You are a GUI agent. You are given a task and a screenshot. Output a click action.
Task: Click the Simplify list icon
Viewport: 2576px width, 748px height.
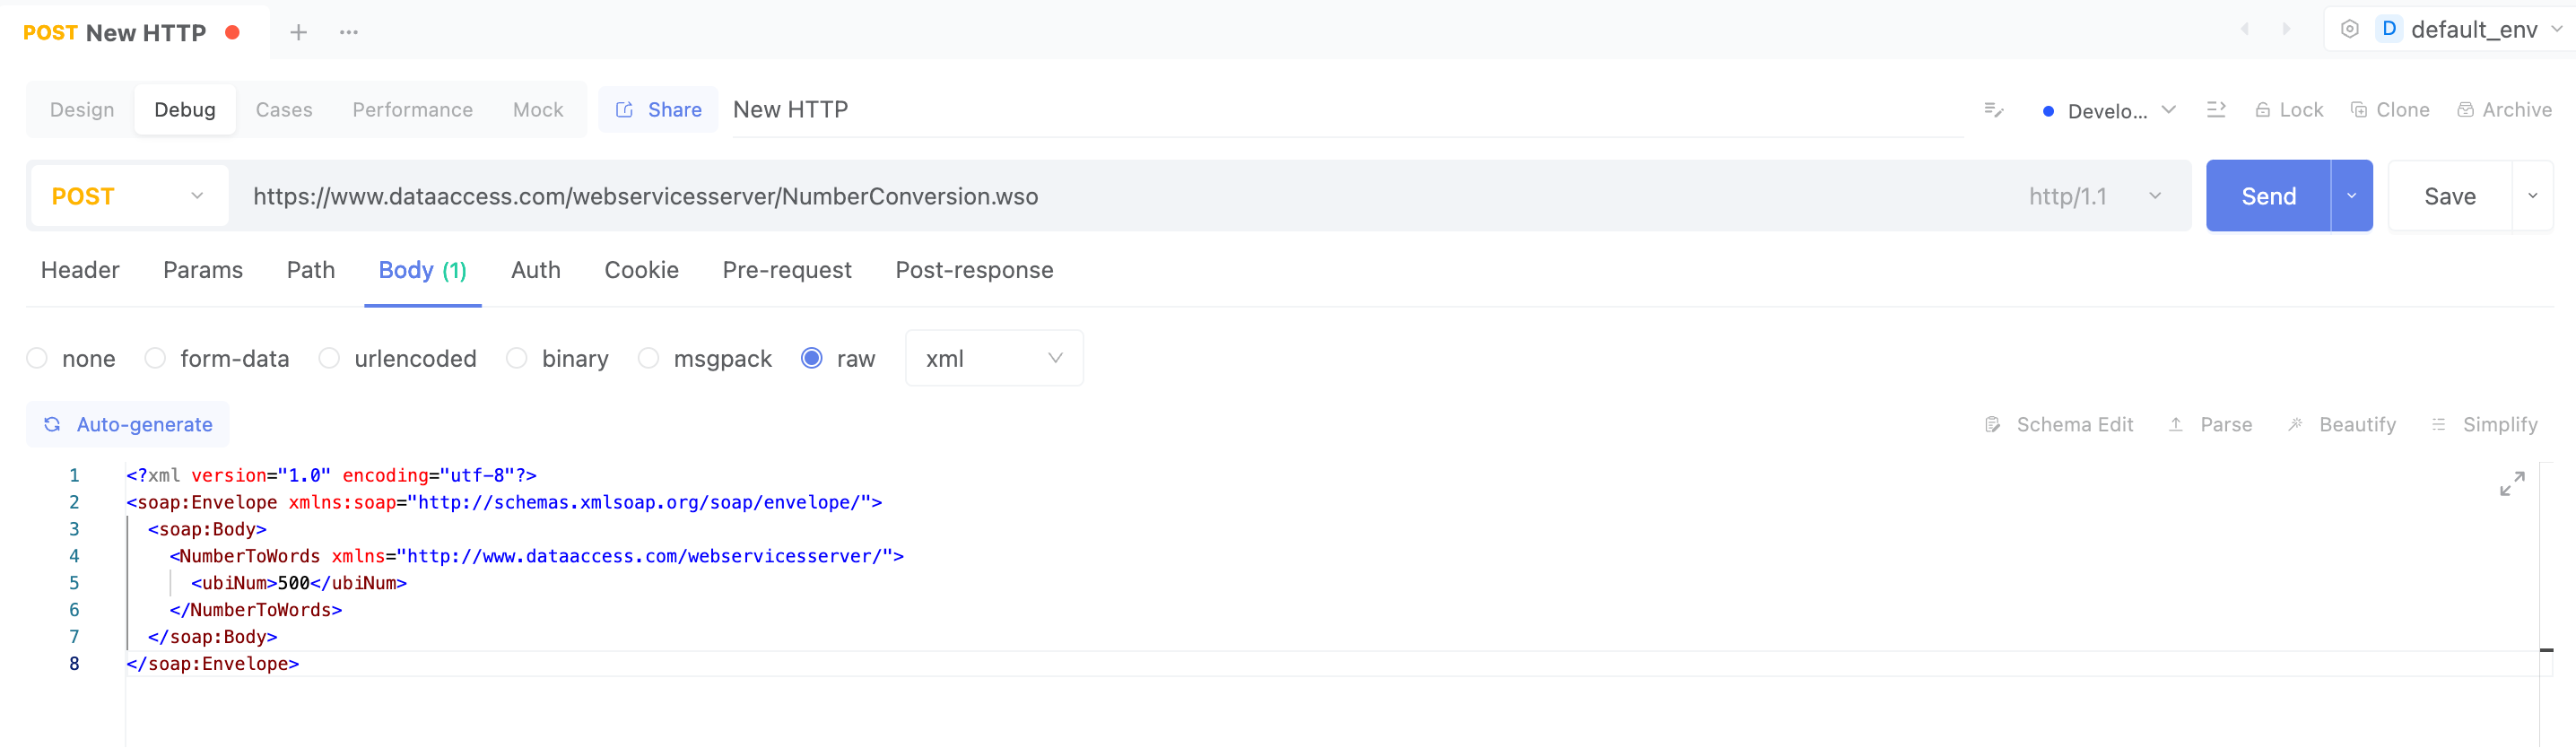[2439, 425]
